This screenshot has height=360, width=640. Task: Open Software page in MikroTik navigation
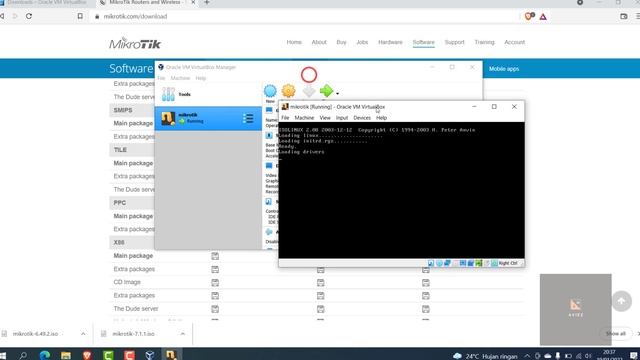pos(423,42)
